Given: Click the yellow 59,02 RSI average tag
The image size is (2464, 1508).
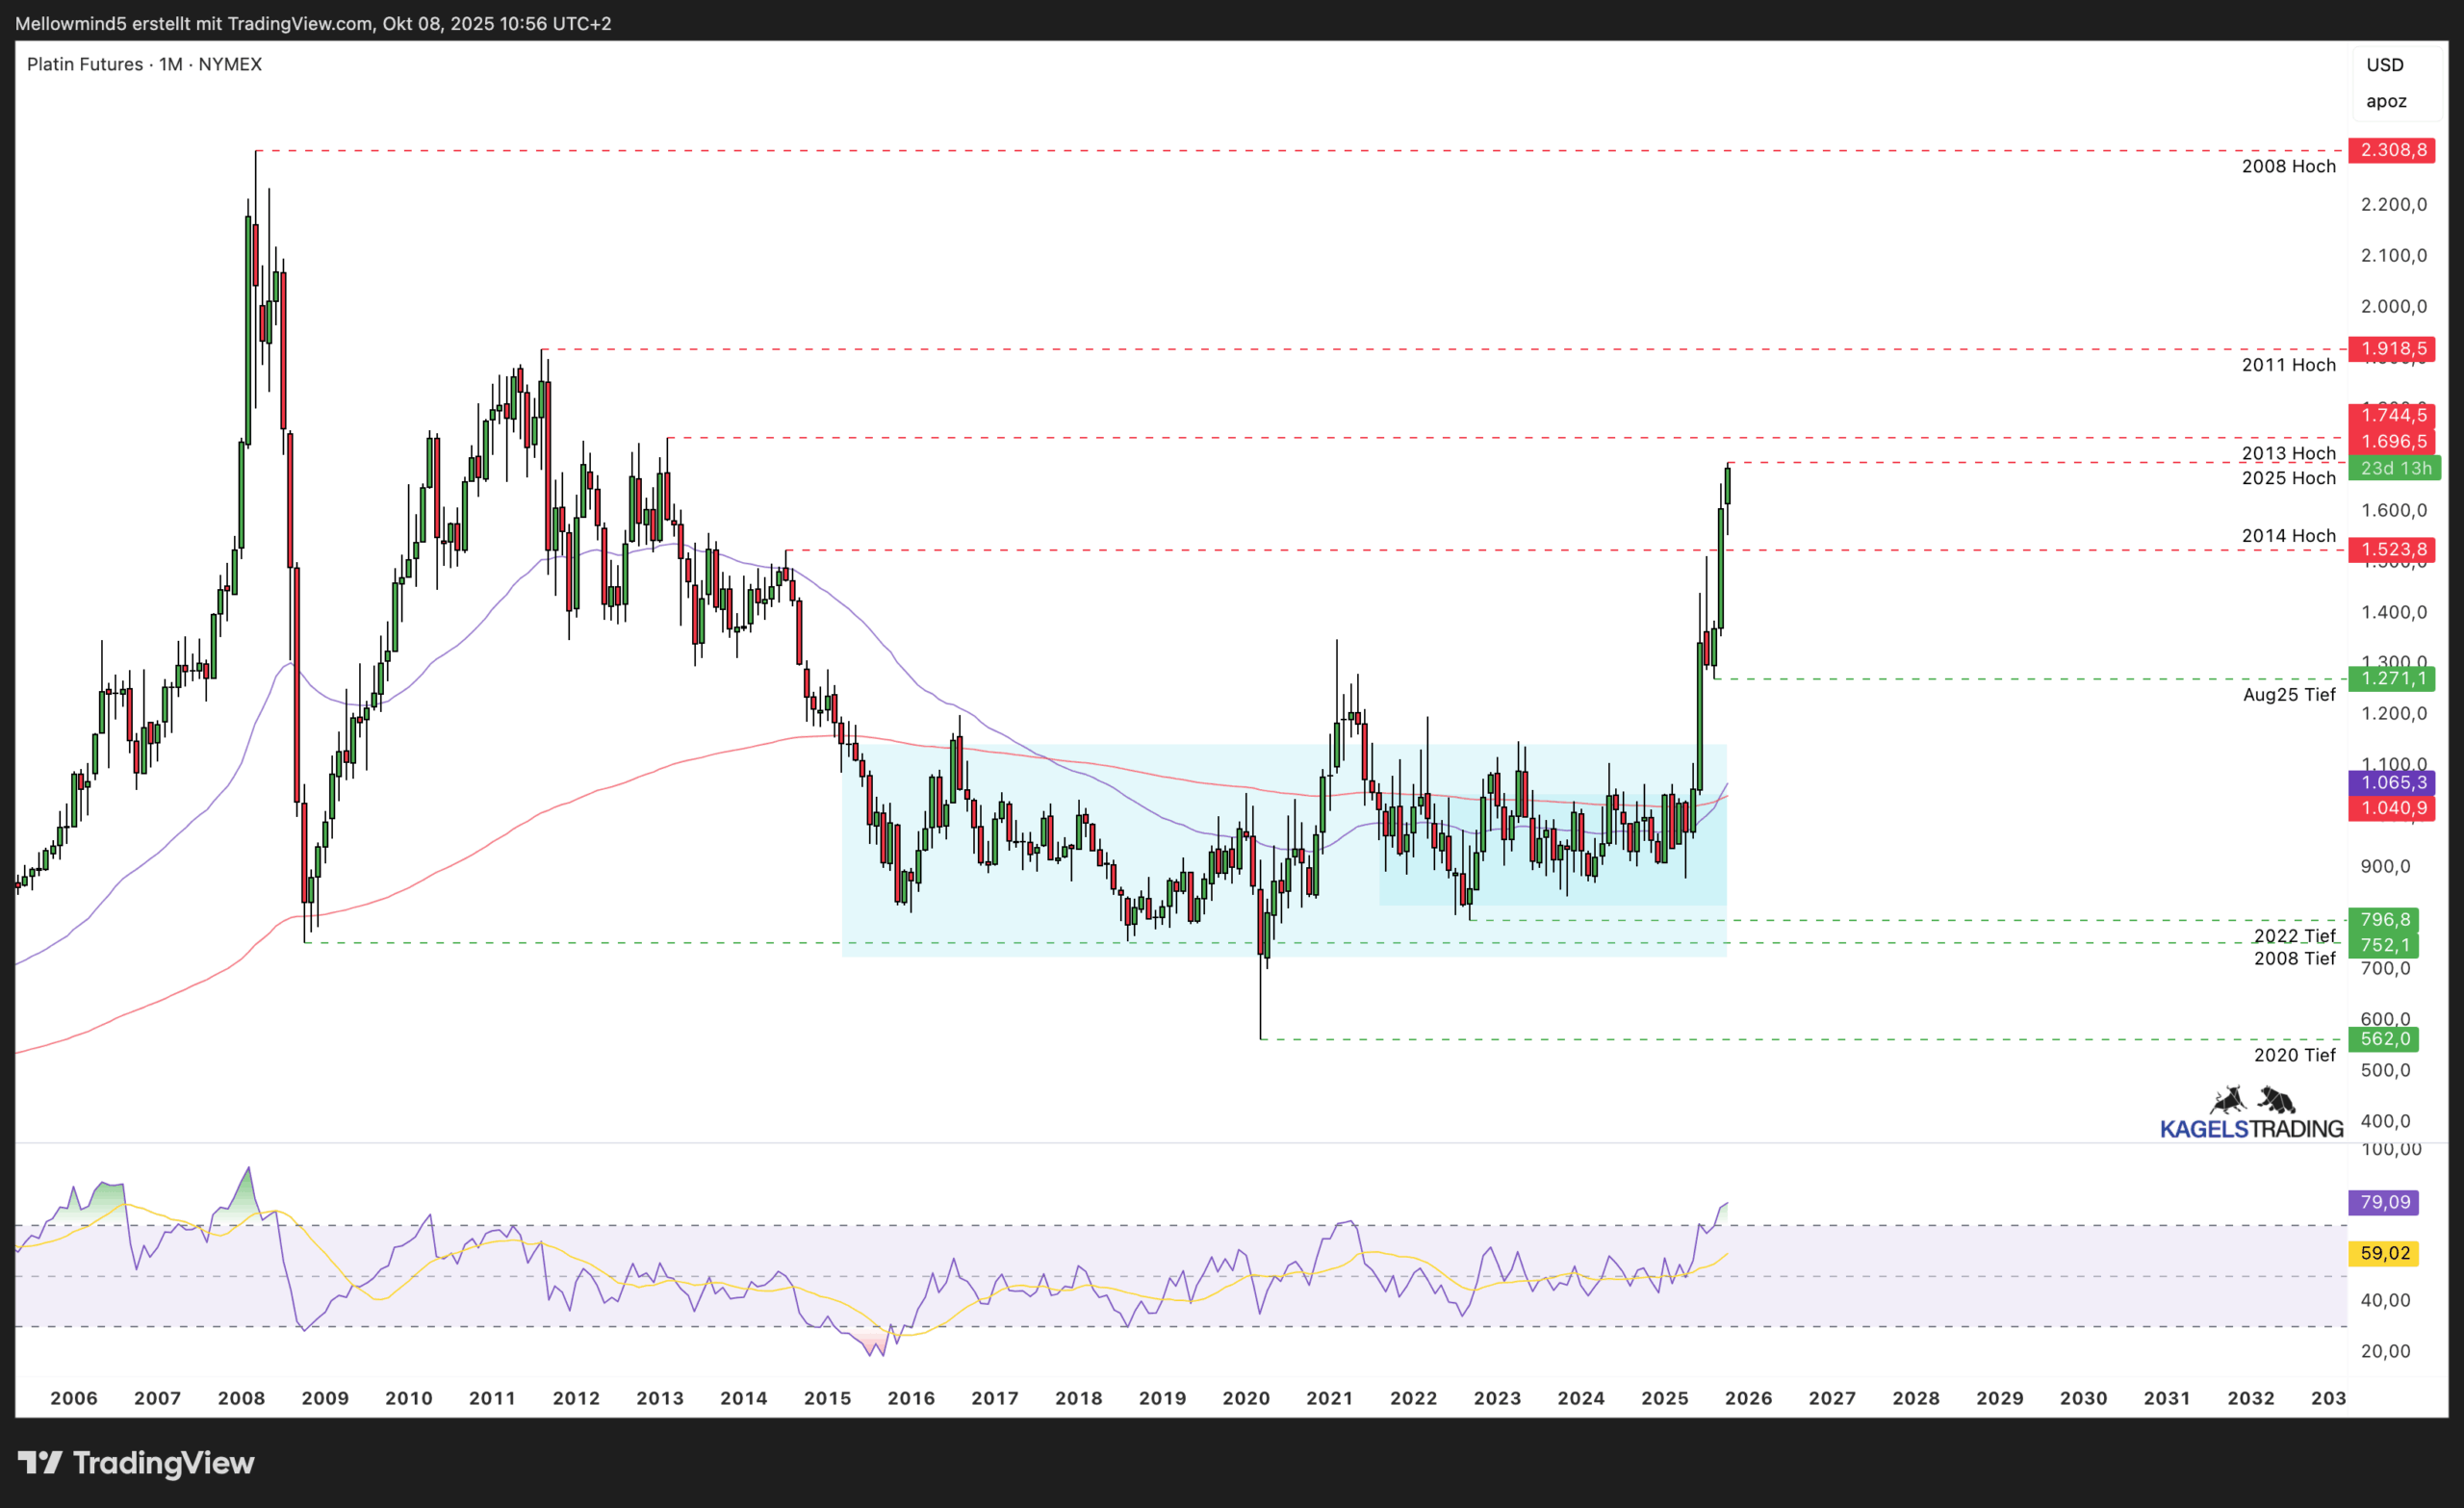Looking at the screenshot, I should coord(2384,1254).
